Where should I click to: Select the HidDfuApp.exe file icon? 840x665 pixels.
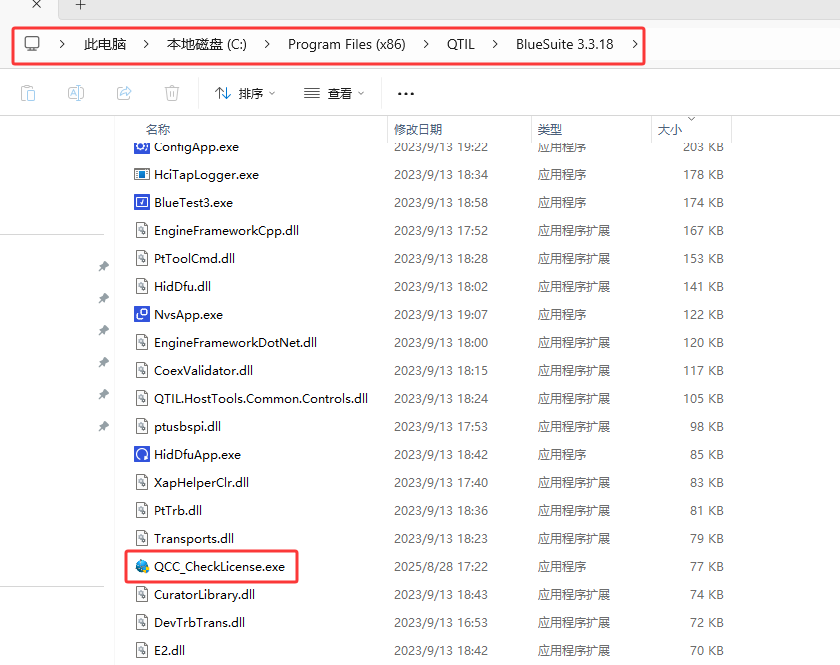click(x=141, y=454)
